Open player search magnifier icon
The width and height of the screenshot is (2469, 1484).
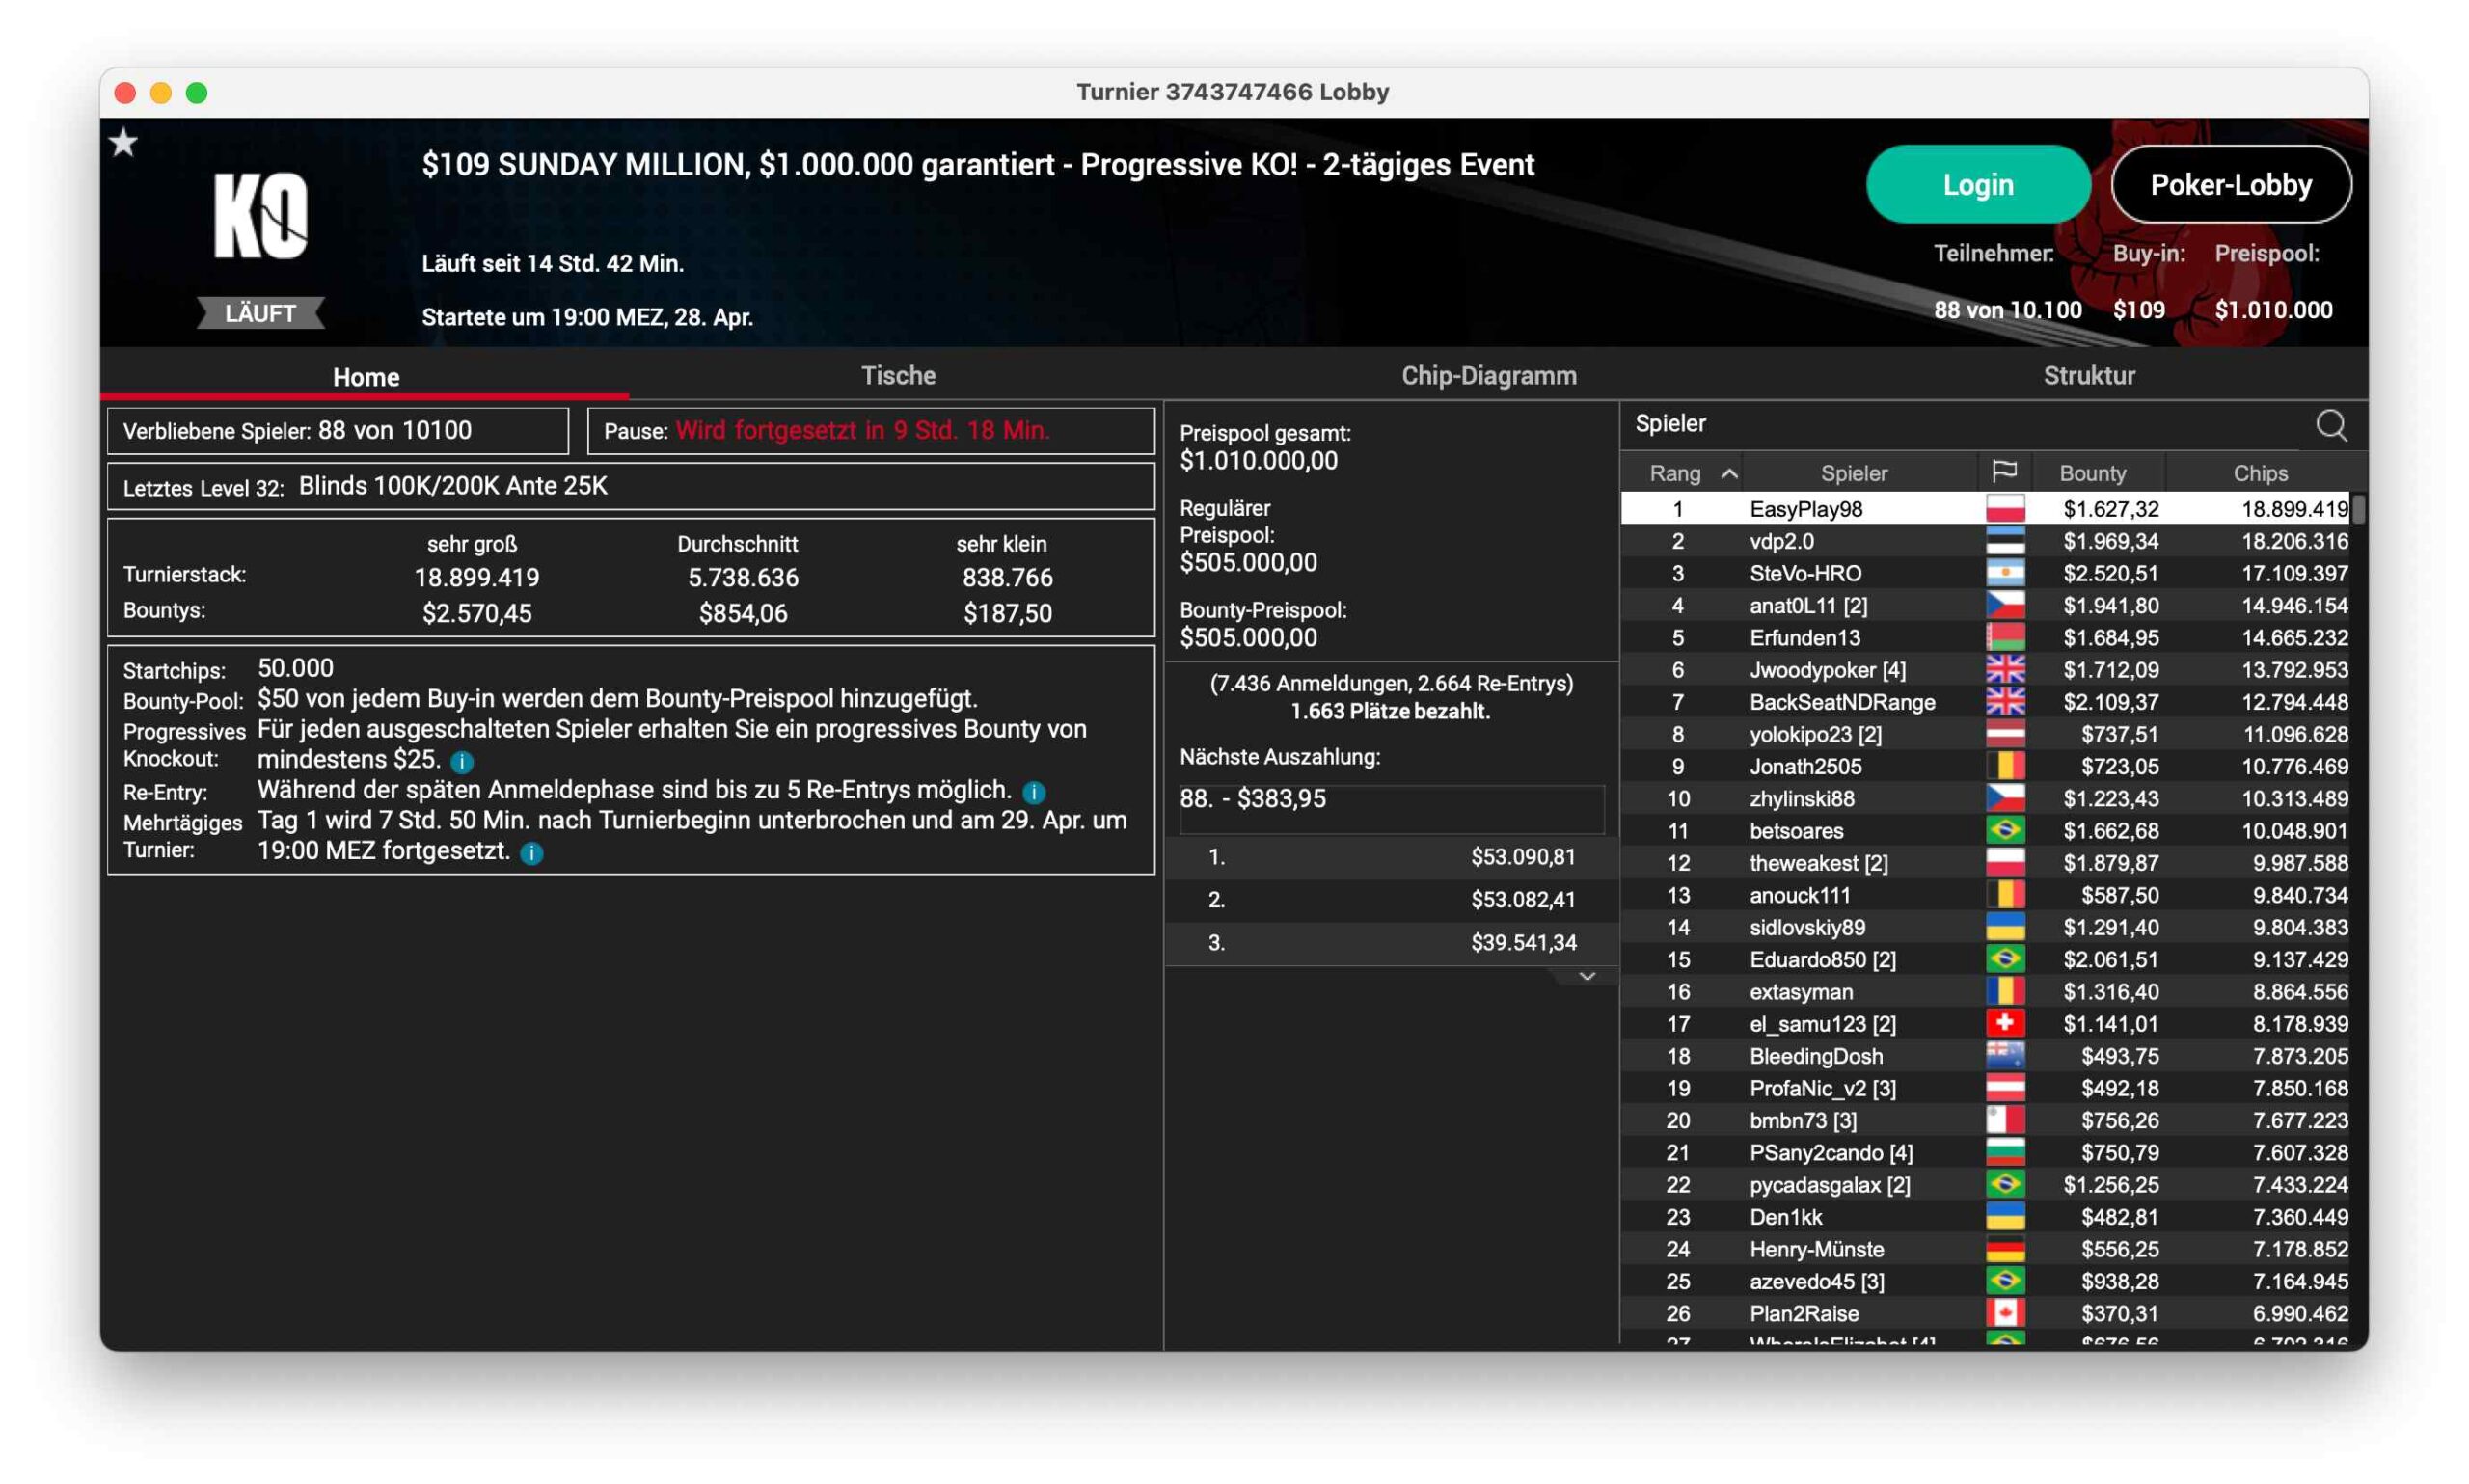(x=2330, y=425)
